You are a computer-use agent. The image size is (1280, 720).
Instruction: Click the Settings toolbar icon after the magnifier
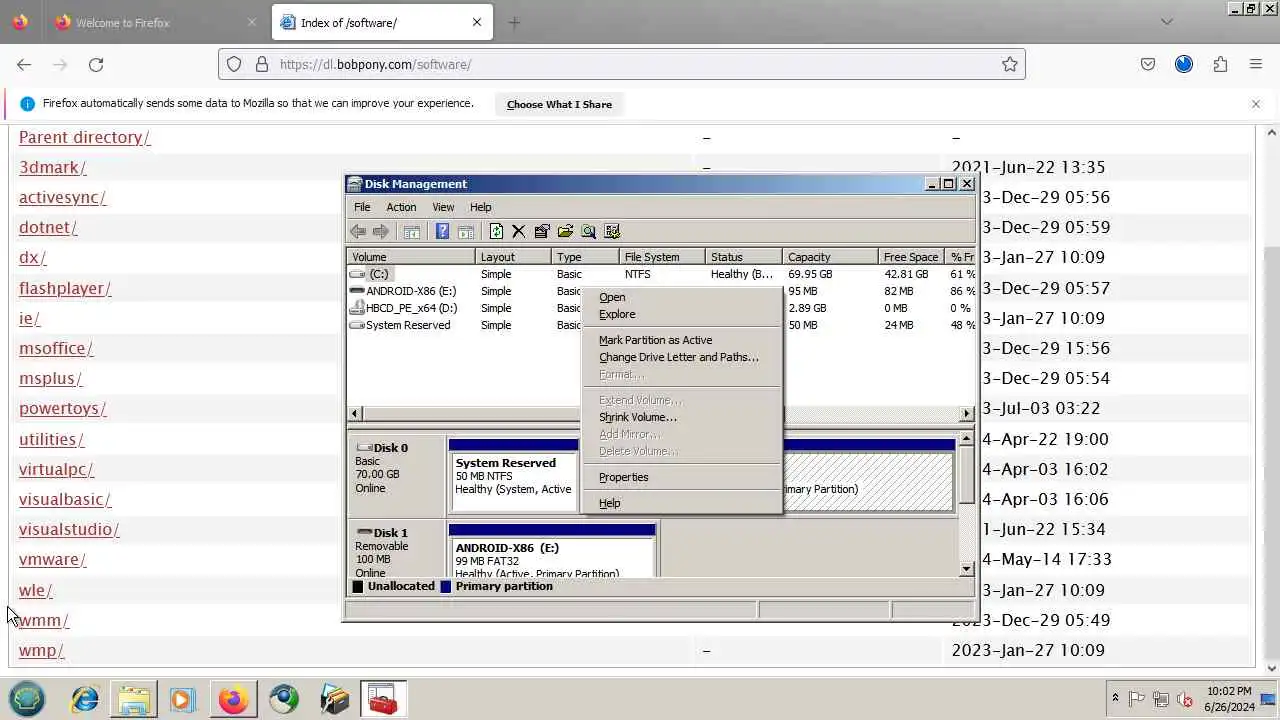pyautogui.click(x=612, y=231)
